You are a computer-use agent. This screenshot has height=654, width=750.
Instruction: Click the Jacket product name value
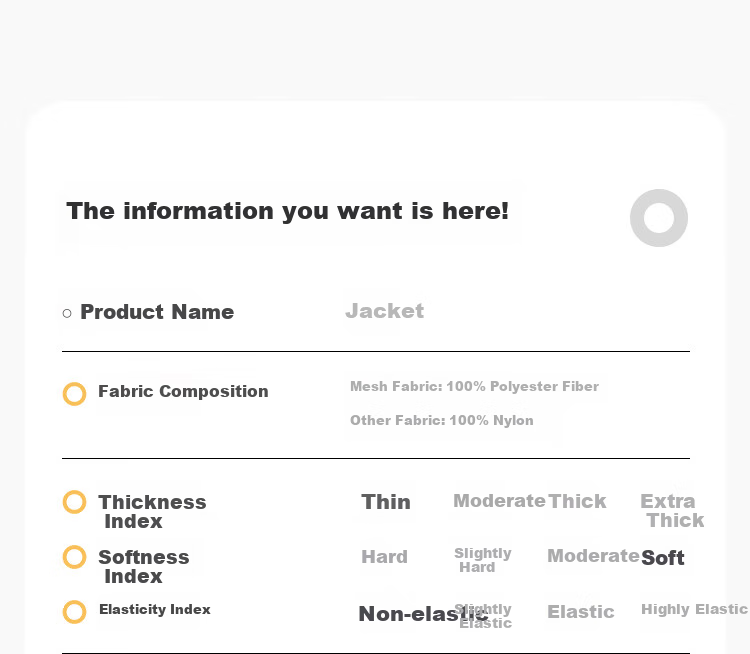pyautogui.click(x=385, y=311)
